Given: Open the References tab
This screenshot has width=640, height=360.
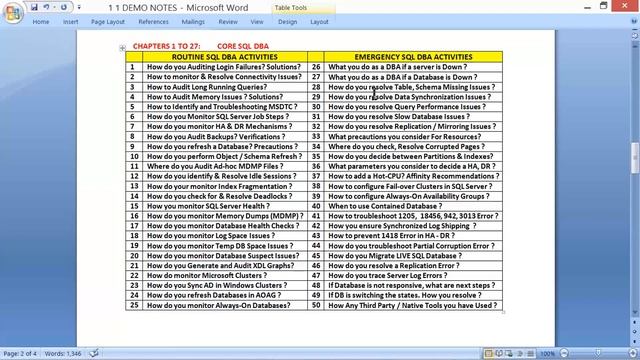Looking at the screenshot, I should pos(153,22).
